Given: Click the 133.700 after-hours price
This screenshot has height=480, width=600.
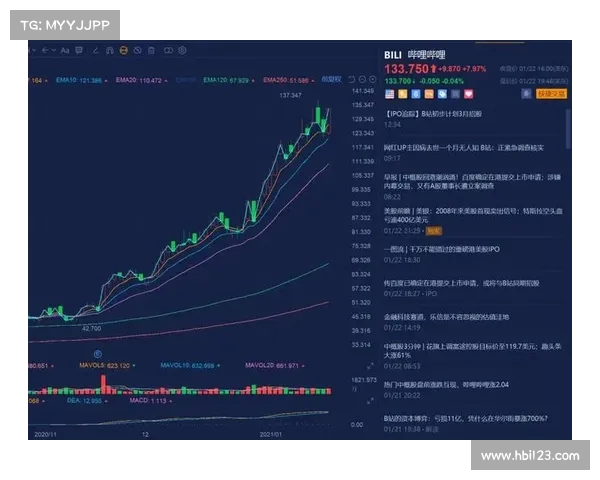Looking at the screenshot, I should (x=398, y=81).
